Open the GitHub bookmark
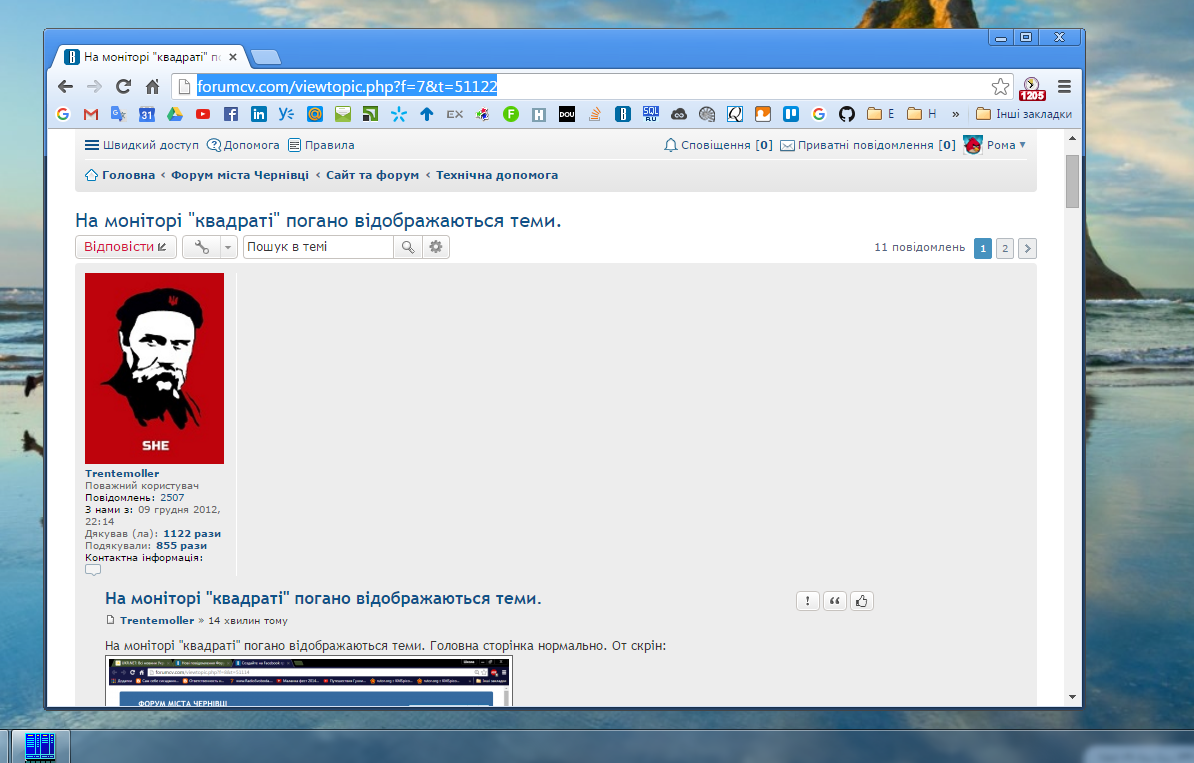Image resolution: width=1194 pixels, height=763 pixels. coord(847,114)
